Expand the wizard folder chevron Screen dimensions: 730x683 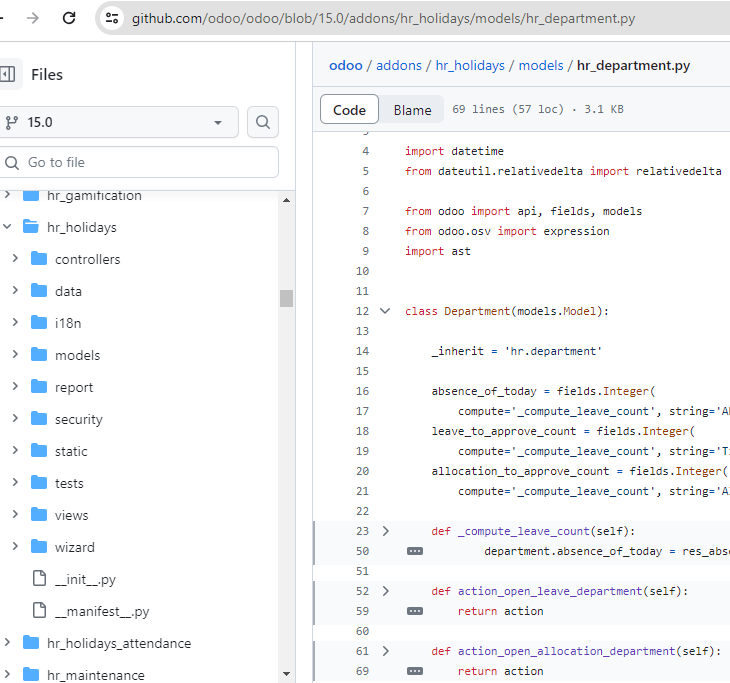tap(15, 547)
